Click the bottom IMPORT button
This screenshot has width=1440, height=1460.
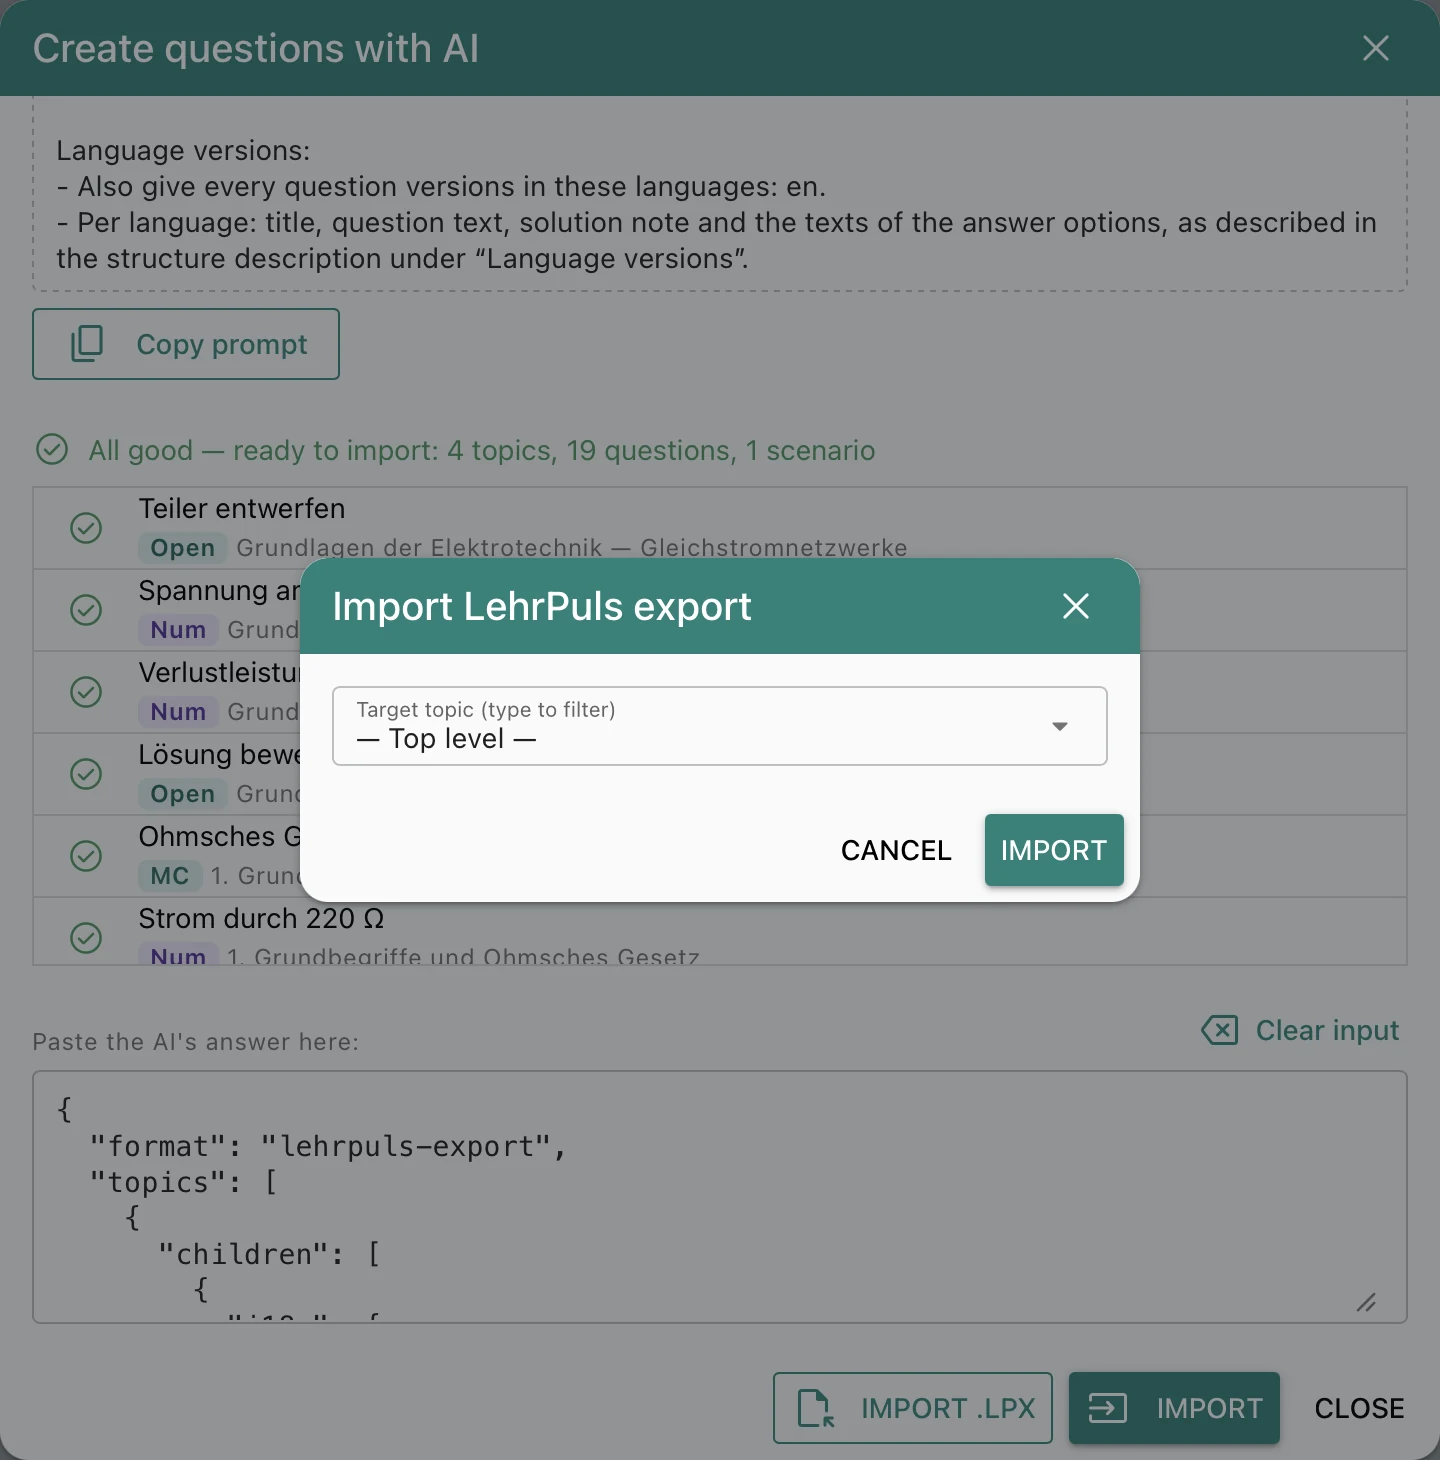click(x=1174, y=1408)
